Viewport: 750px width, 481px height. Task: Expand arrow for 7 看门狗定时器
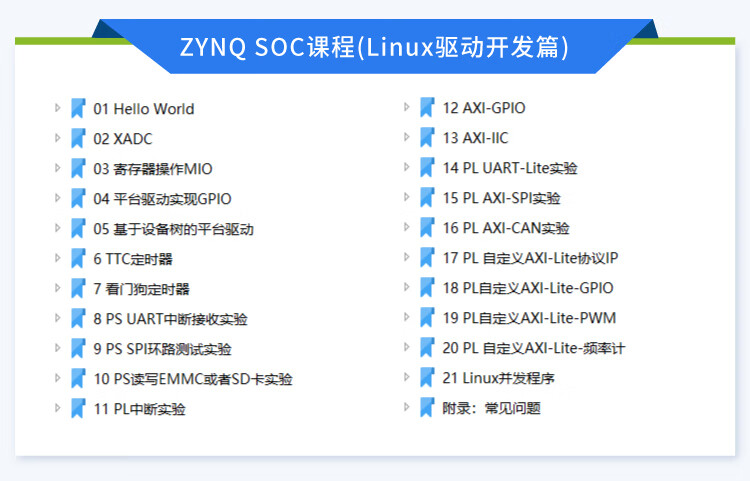(x=57, y=288)
